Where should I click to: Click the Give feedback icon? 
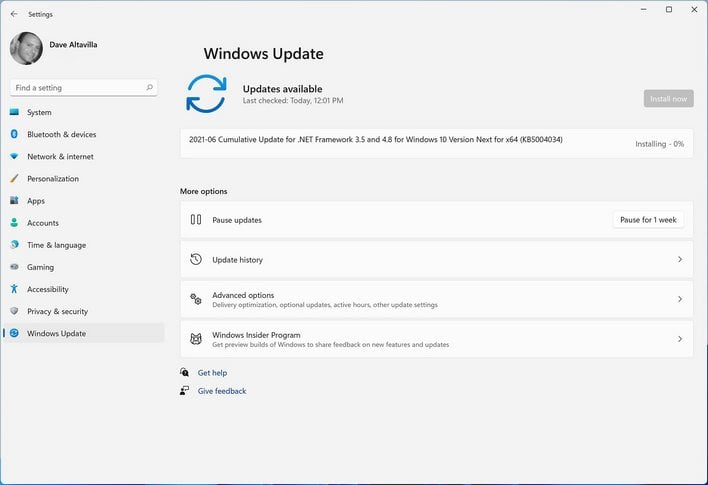(184, 390)
